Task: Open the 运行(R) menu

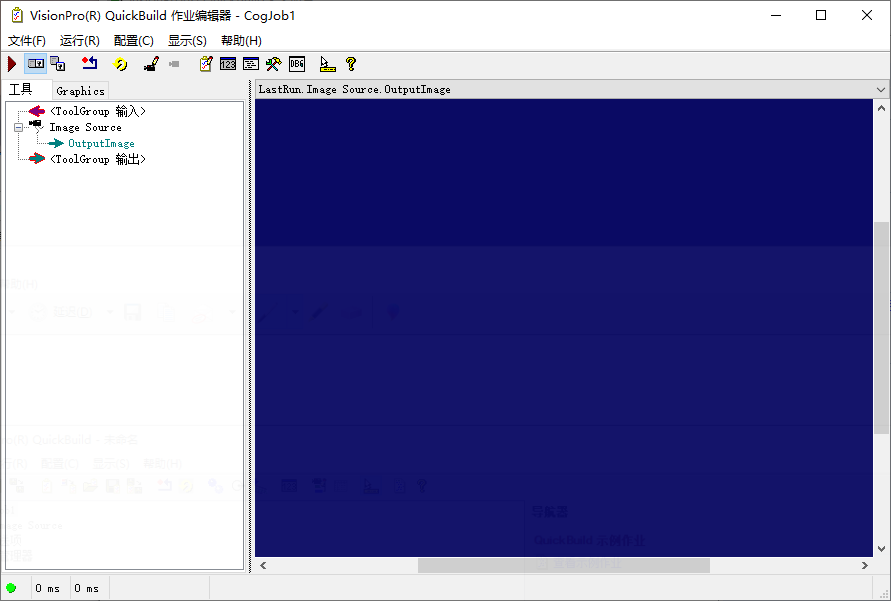Action: (x=79, y=40)
